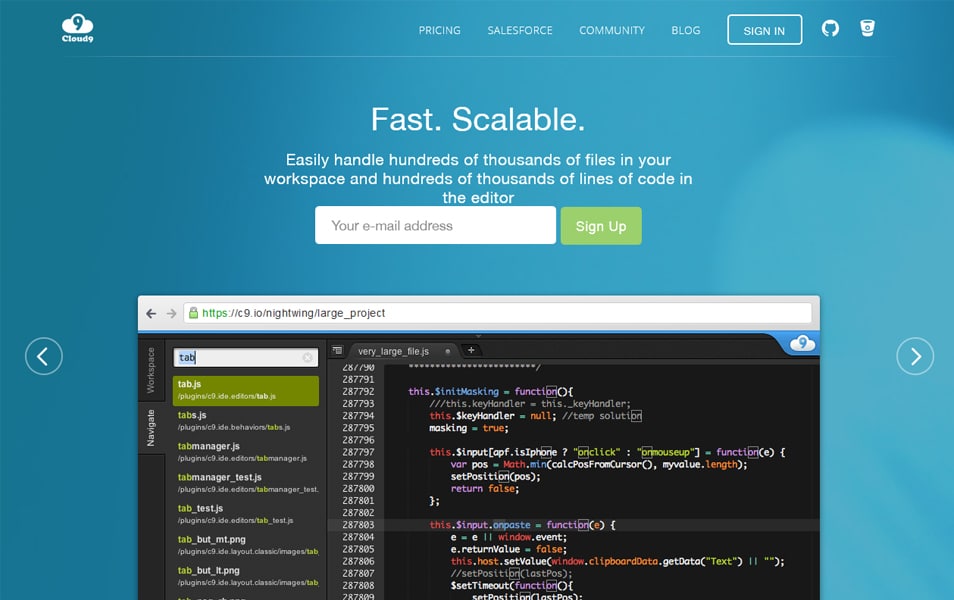The height and width of the screenshot is (600, 954).
Task: Click browser back arrow in mockup
Action: coord(151,313)
